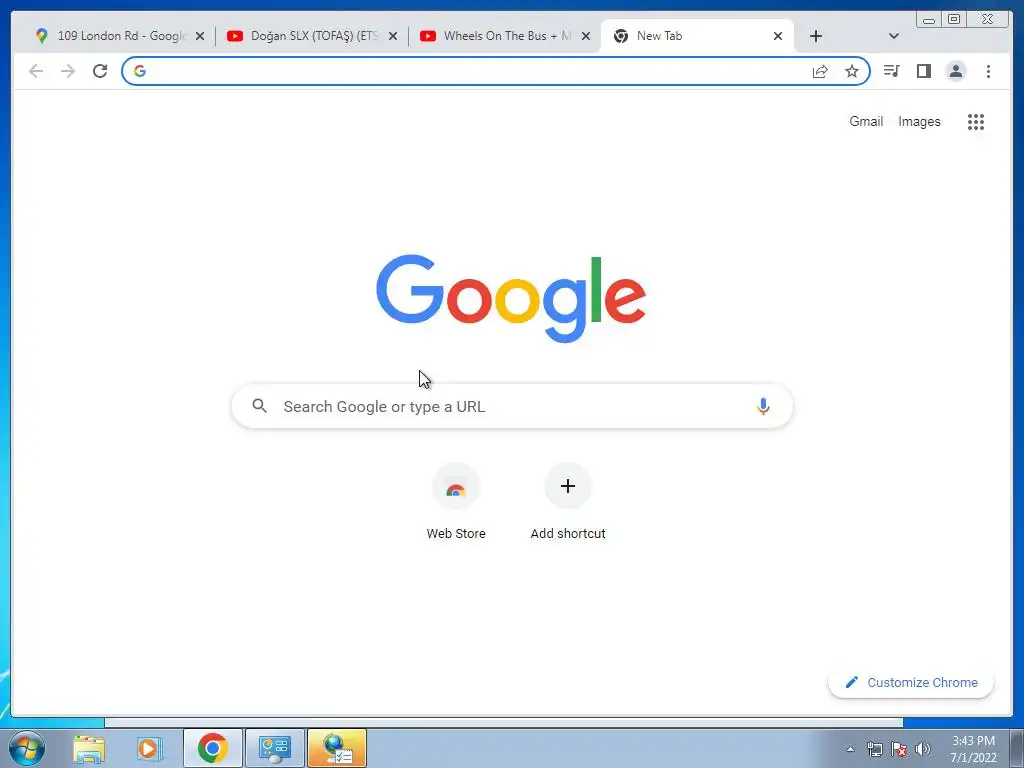The width and height of the screenshot is (1024, 768).
Task: Click the Google icon in address bar
Action: (x=140, y=71)
